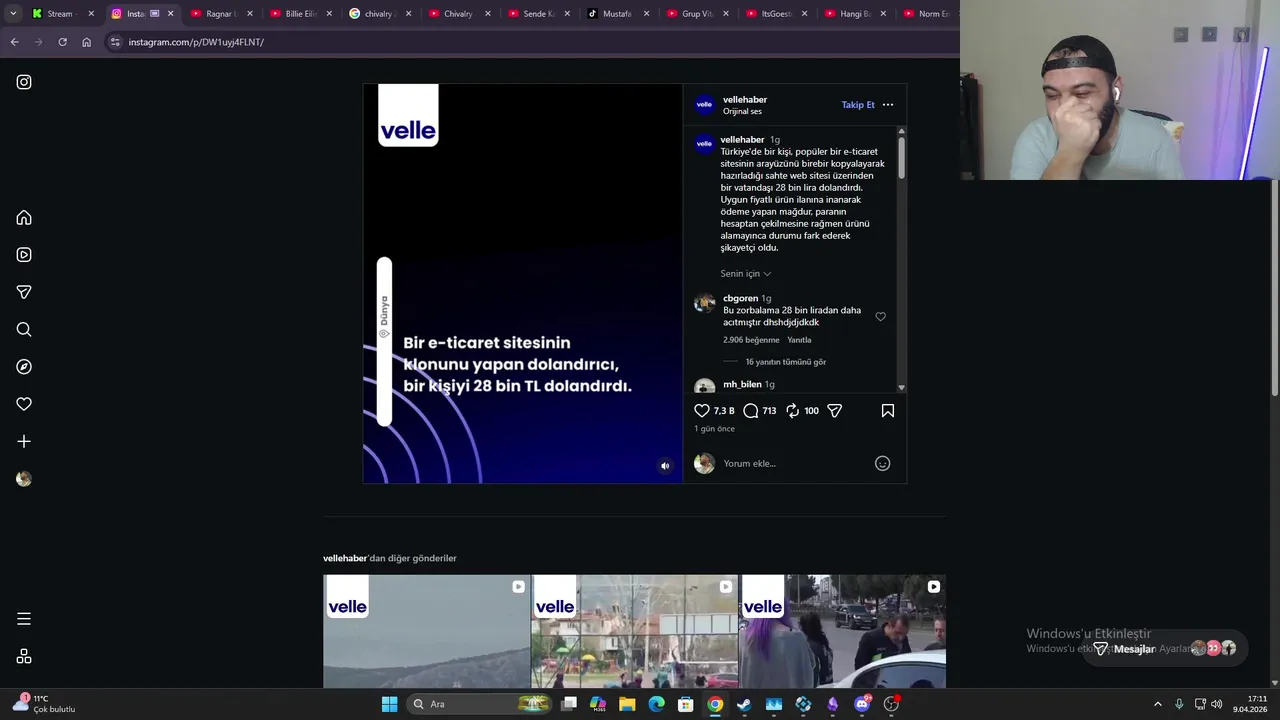Viewport: 1280px width, 720px height.
Task: Open third vellehaber thumbnail with purple hair
Action: click(x=843, y=631)
